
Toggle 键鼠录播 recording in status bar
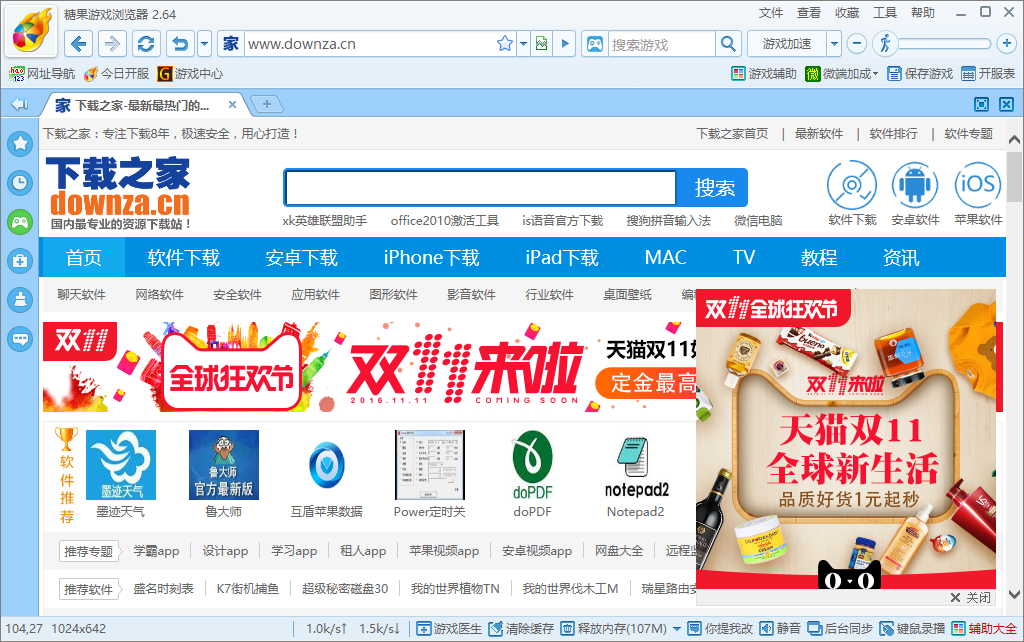[912, 629]
